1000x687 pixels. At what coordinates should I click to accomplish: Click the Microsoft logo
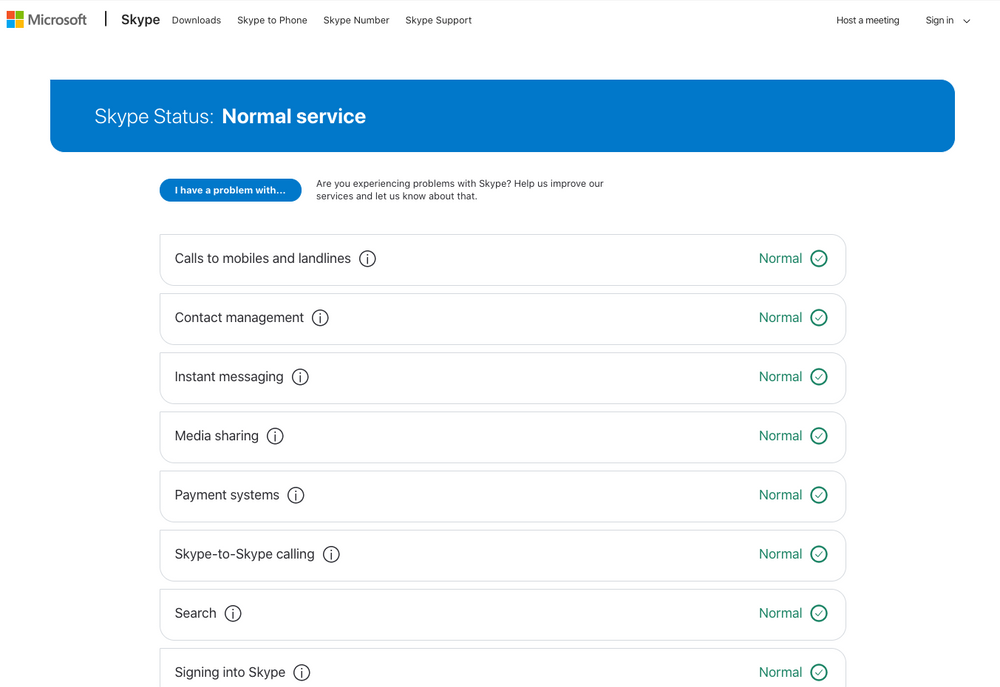(46, 19)
